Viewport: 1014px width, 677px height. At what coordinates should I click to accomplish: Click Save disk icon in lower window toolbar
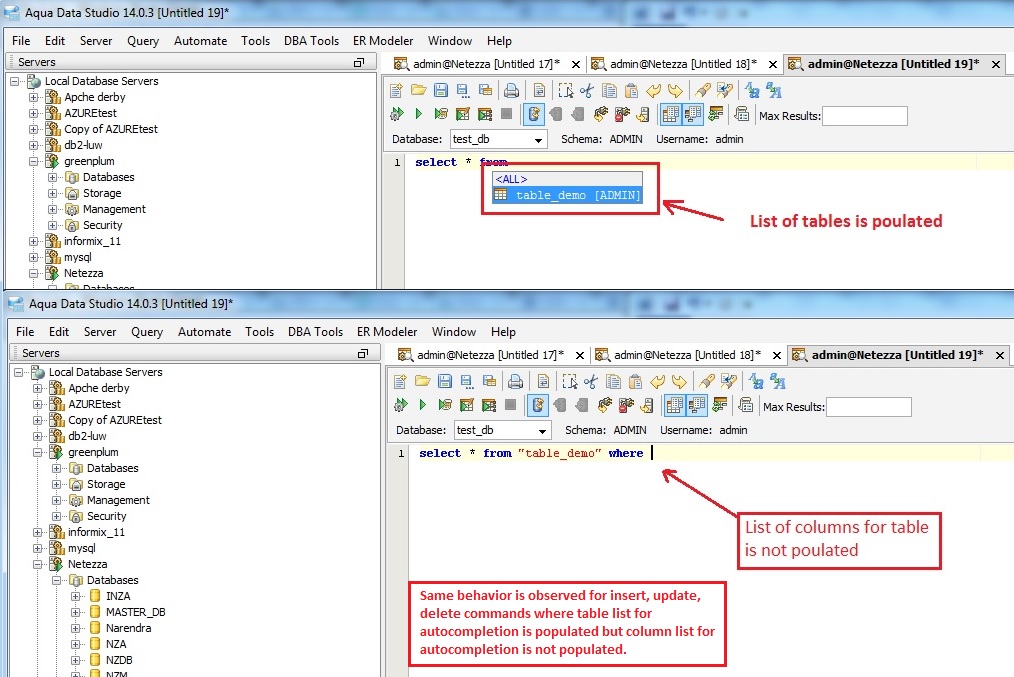pos(445,381)
